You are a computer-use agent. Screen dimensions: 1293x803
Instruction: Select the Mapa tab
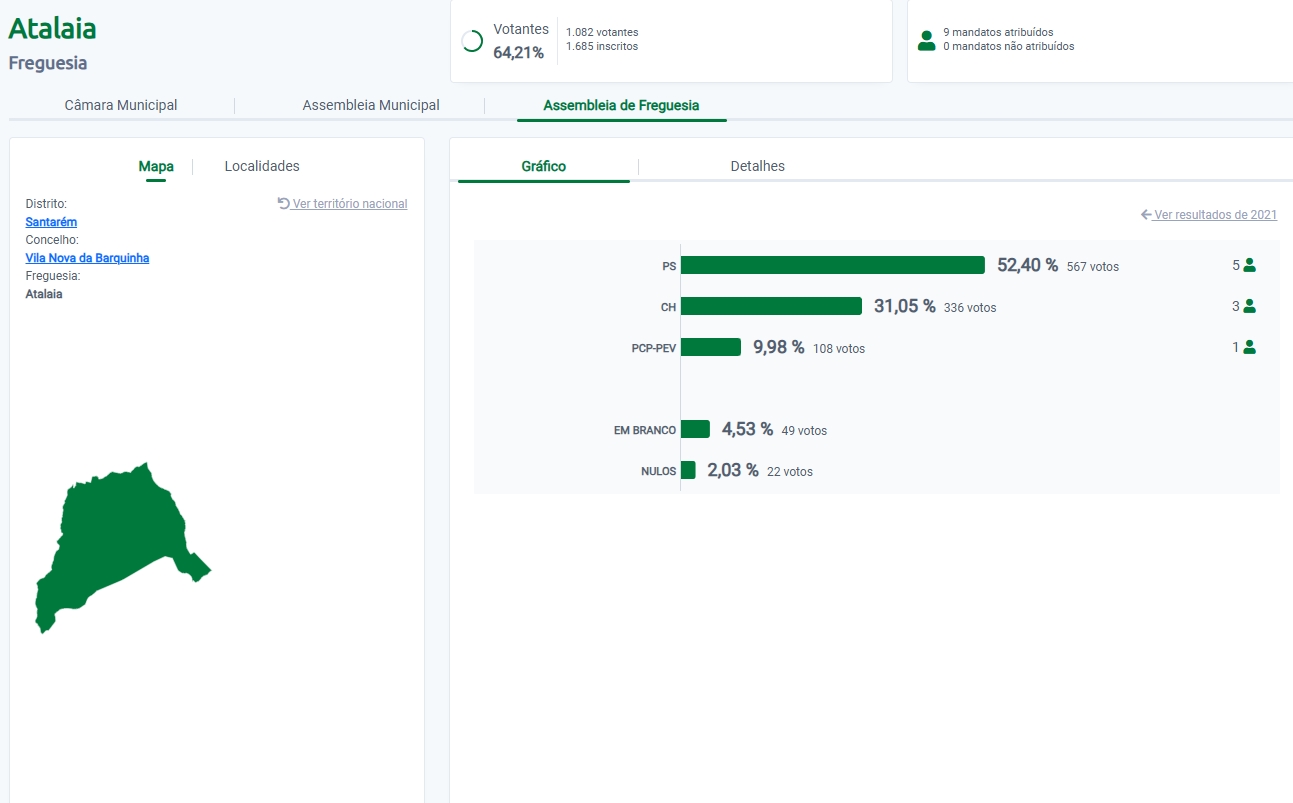tap(156, 166)
